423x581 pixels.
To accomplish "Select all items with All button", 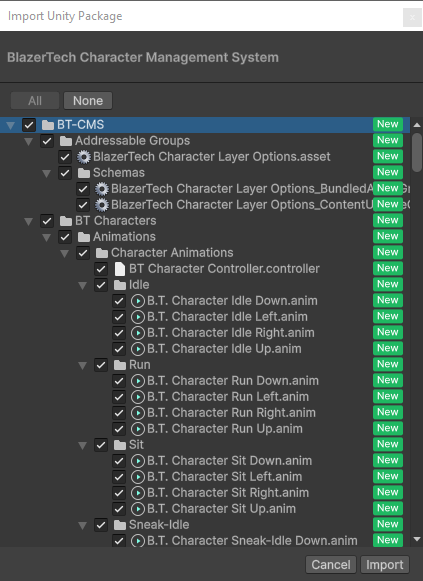I will tap(35, 101).
